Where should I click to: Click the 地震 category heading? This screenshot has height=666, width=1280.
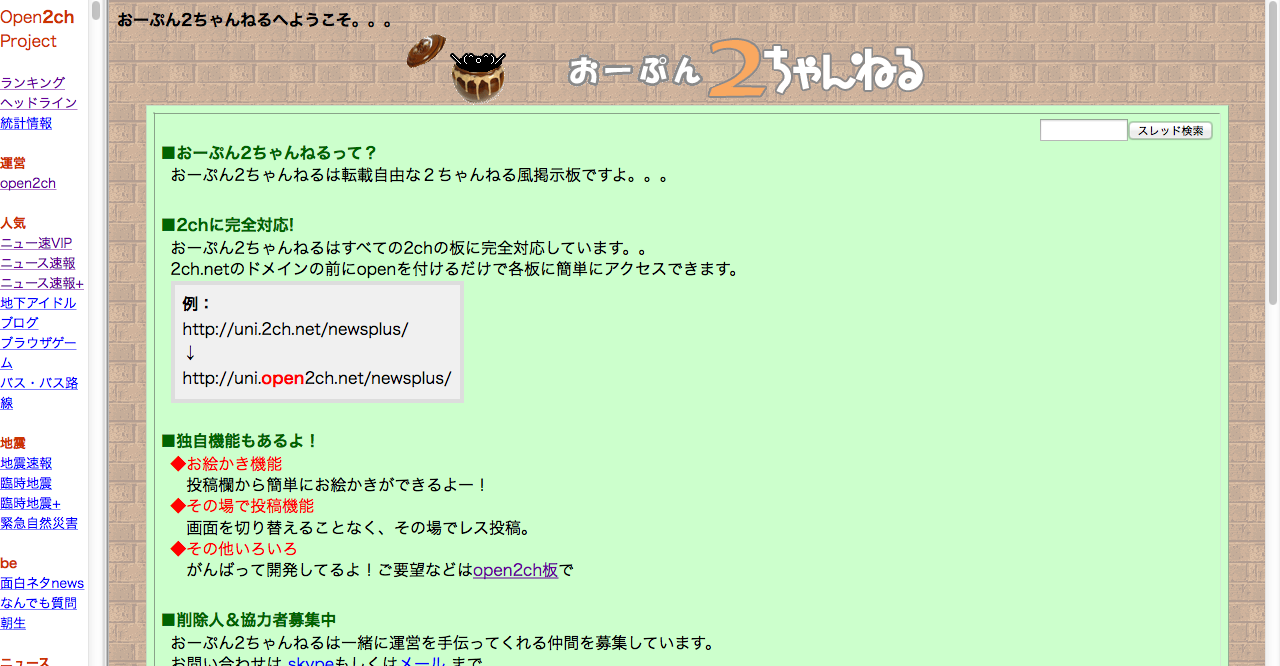click(13, 443)
